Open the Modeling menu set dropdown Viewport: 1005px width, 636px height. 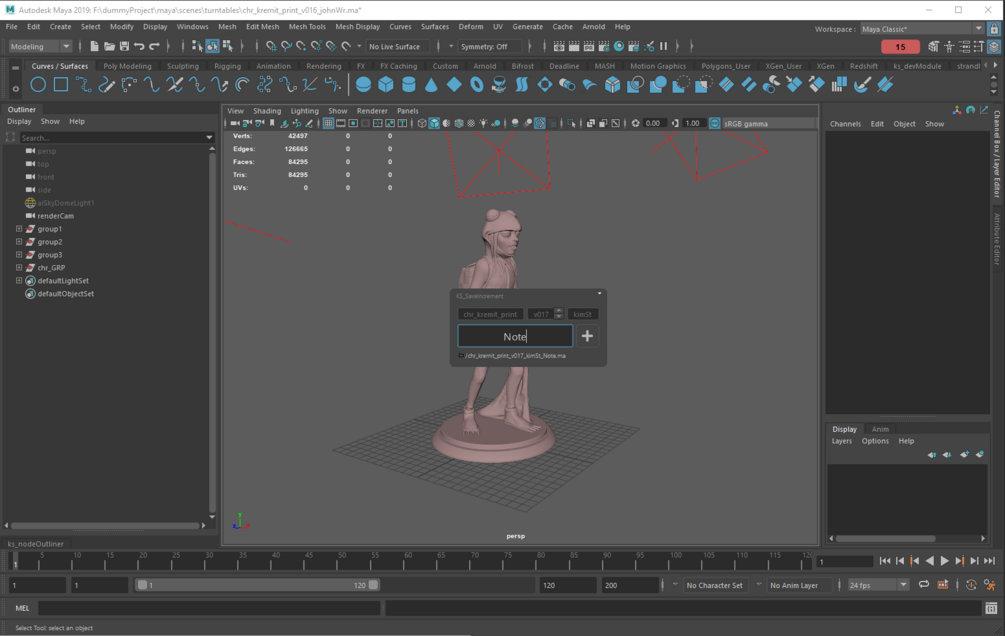click(x=40, y=46)
